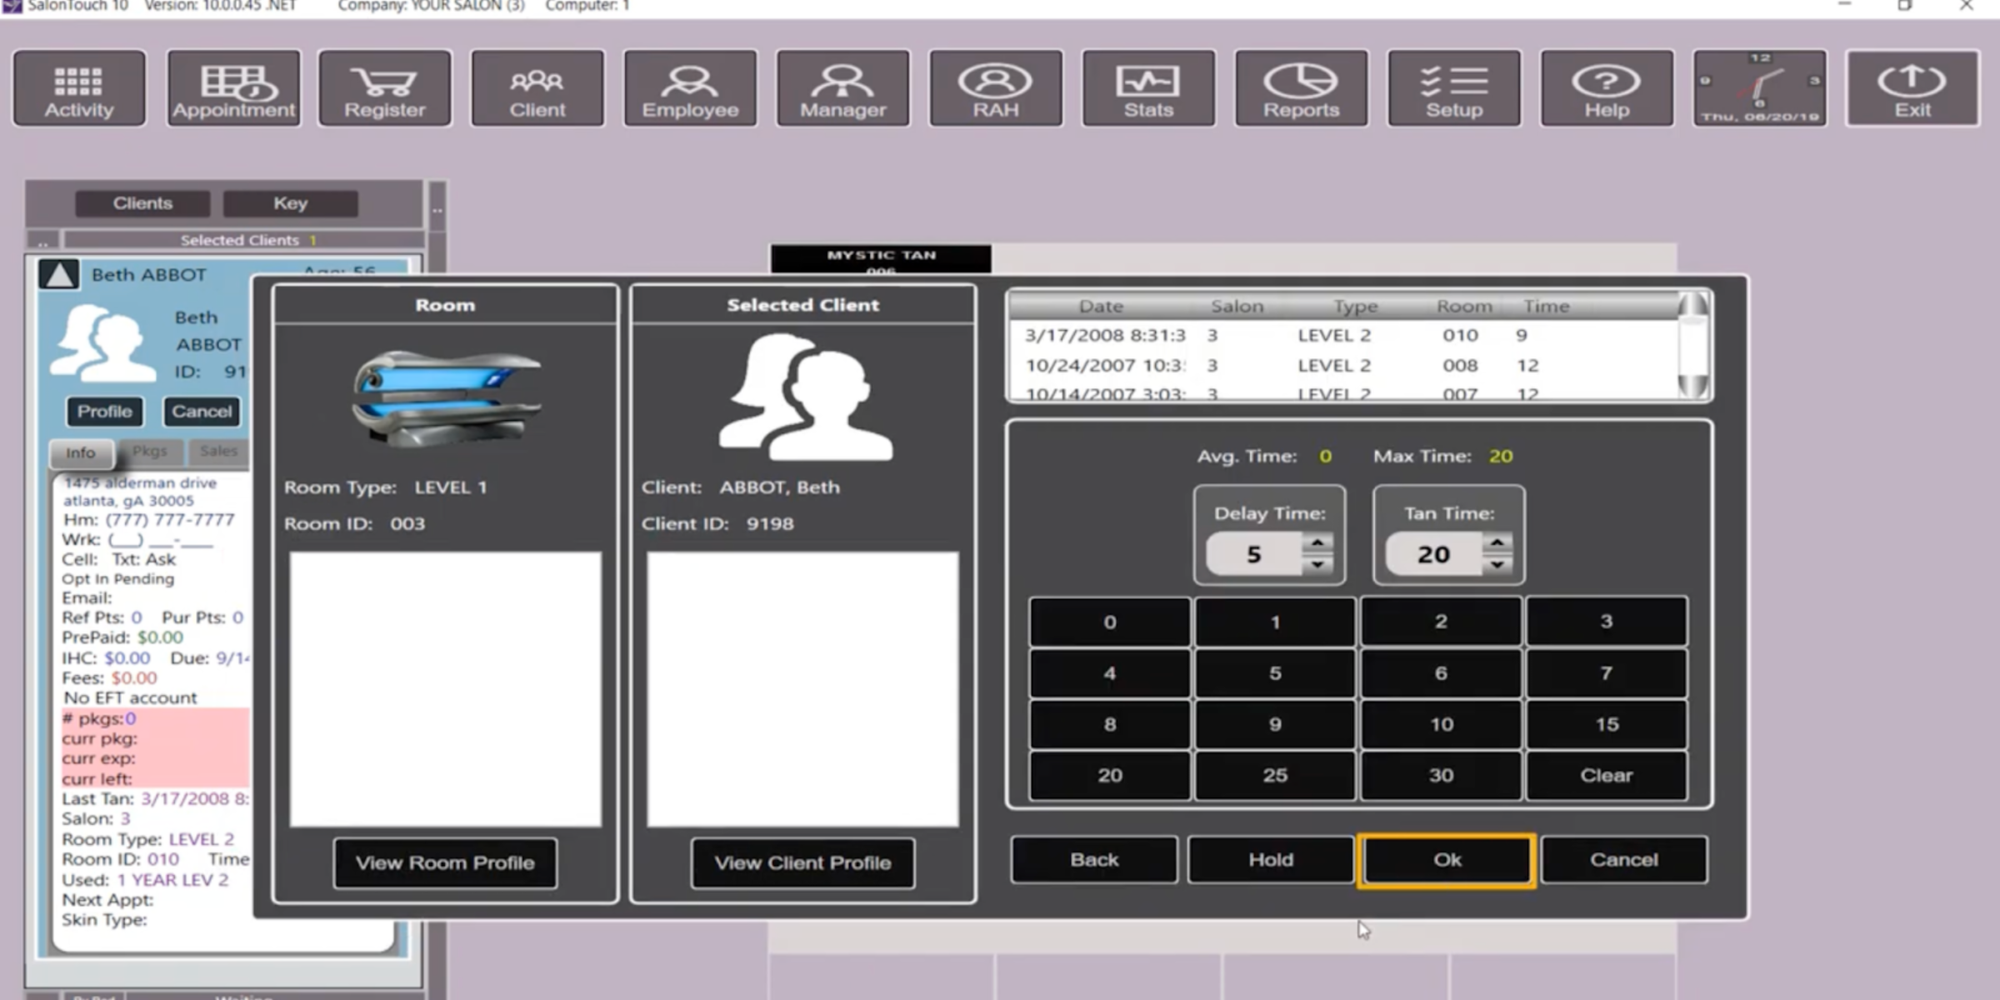The width and height of the screenshot is (2000, 1000).
Task: Open the RAH screen
Action: [995, 88]
